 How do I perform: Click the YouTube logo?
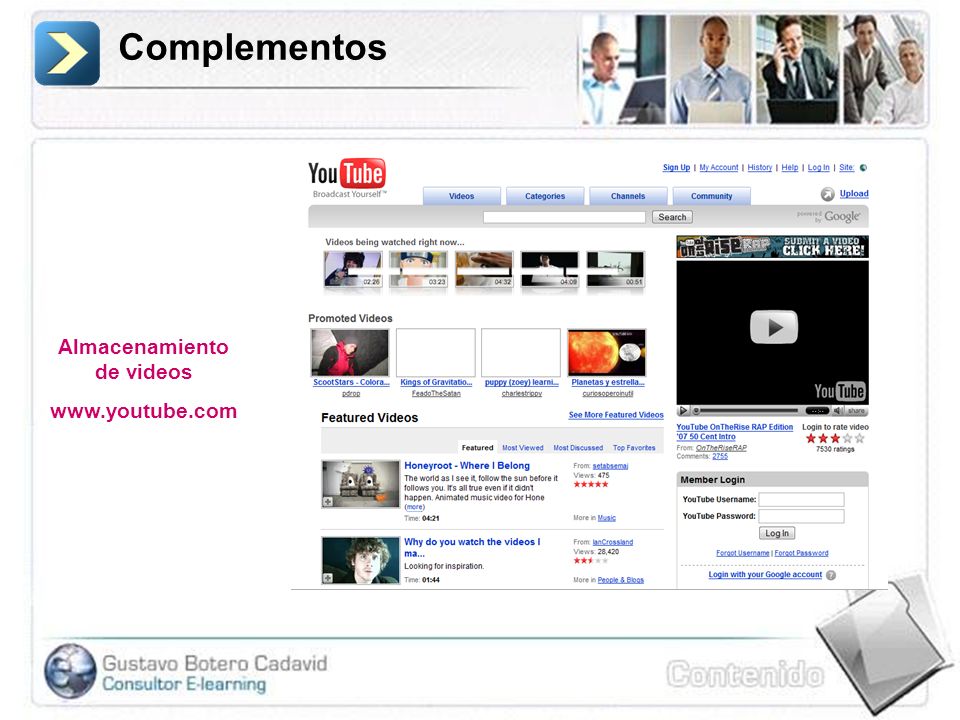[347, 178]
